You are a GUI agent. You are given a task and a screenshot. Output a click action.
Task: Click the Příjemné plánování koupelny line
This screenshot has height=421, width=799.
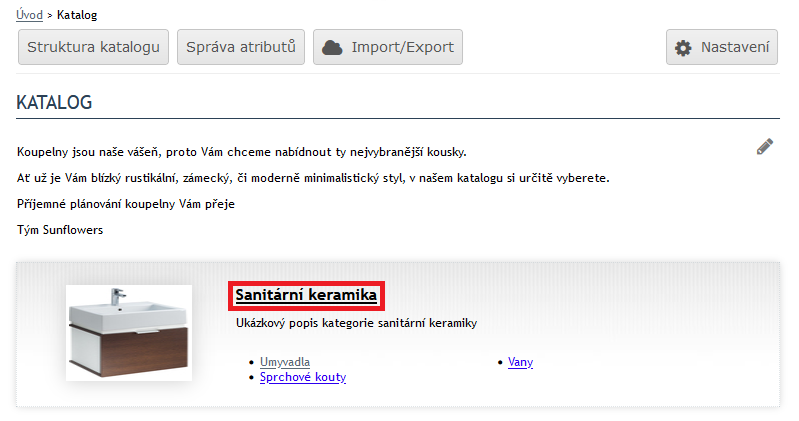(126, 204)
